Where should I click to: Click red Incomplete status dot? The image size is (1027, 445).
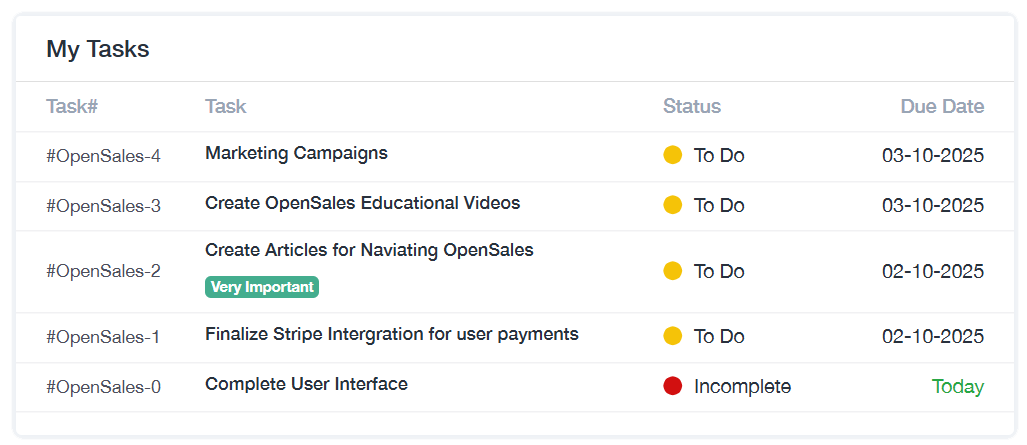click(x=673, y=386)
